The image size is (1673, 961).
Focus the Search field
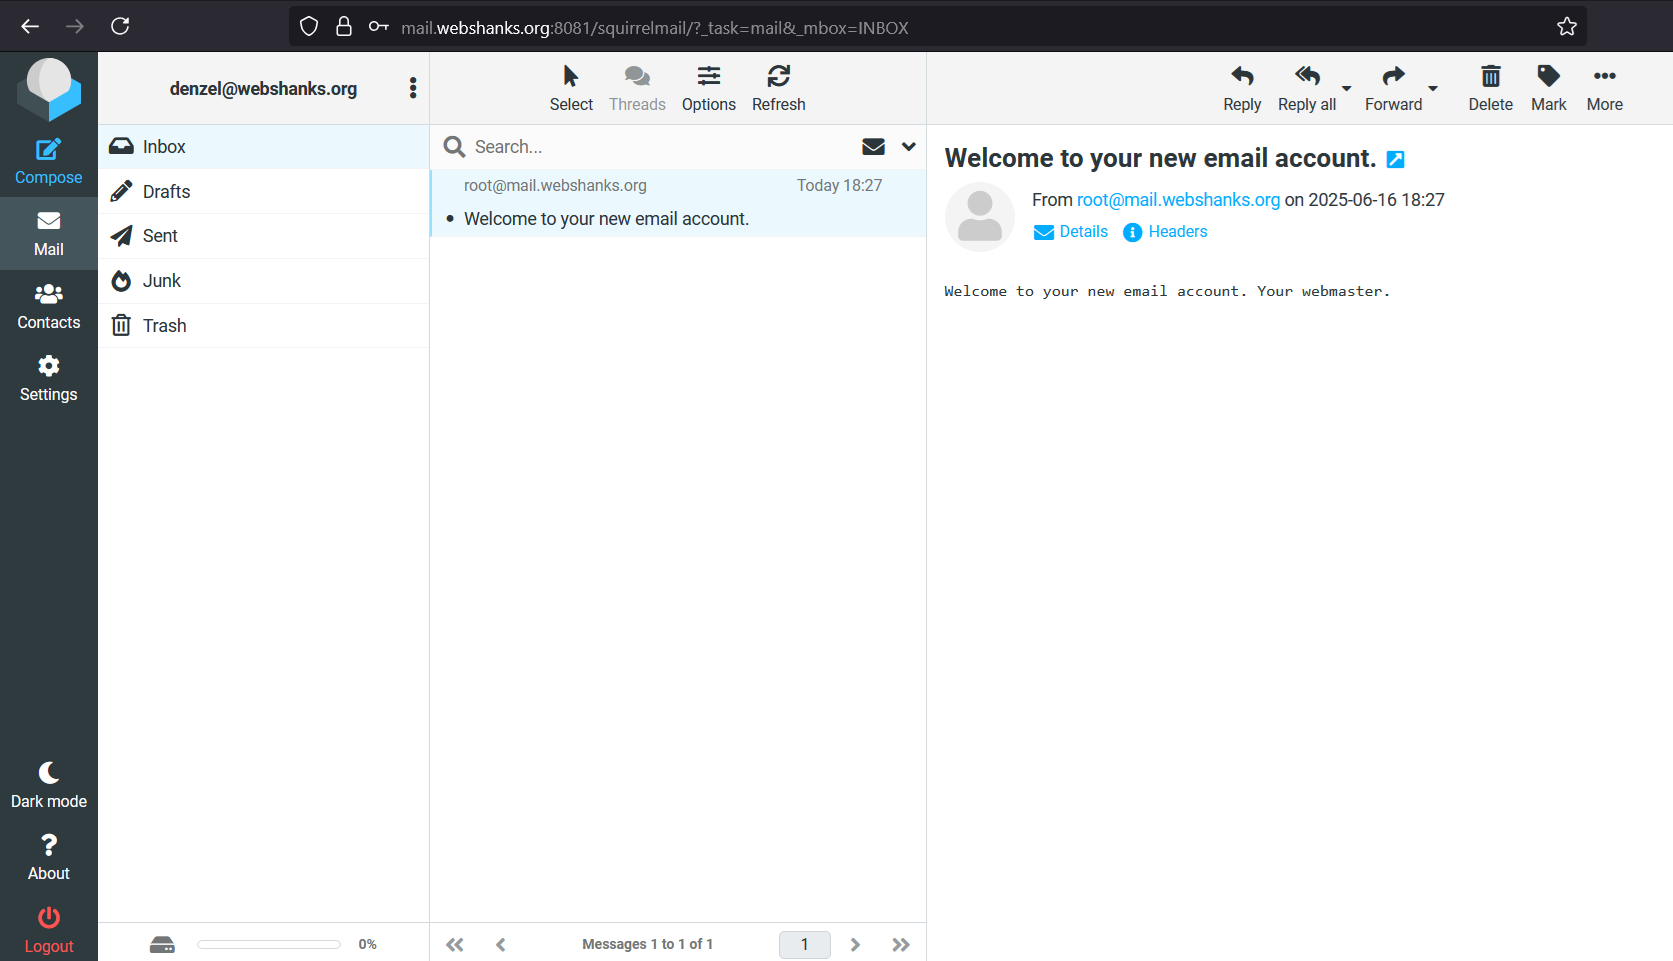pyautogui.click(x=660, y=147)
